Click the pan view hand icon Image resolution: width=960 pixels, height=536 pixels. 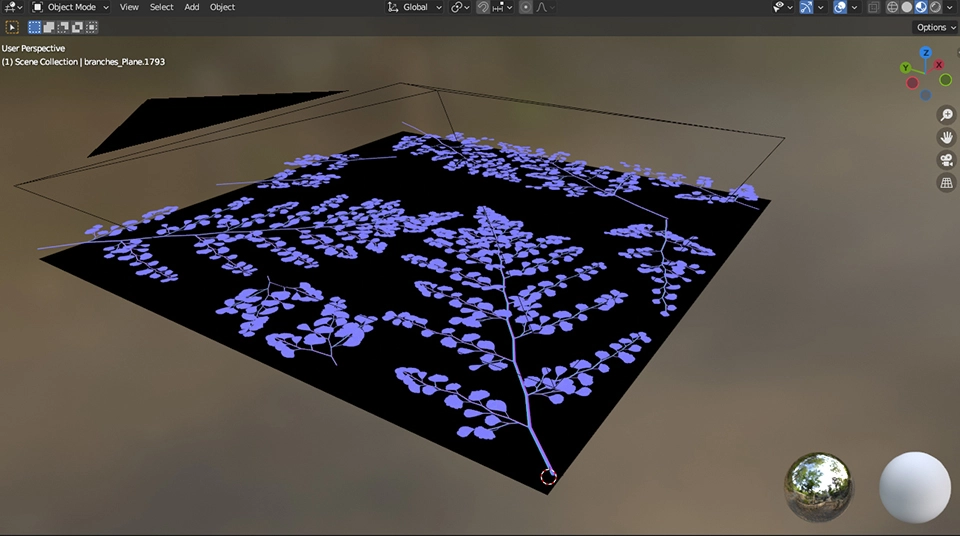coord(946,137)
